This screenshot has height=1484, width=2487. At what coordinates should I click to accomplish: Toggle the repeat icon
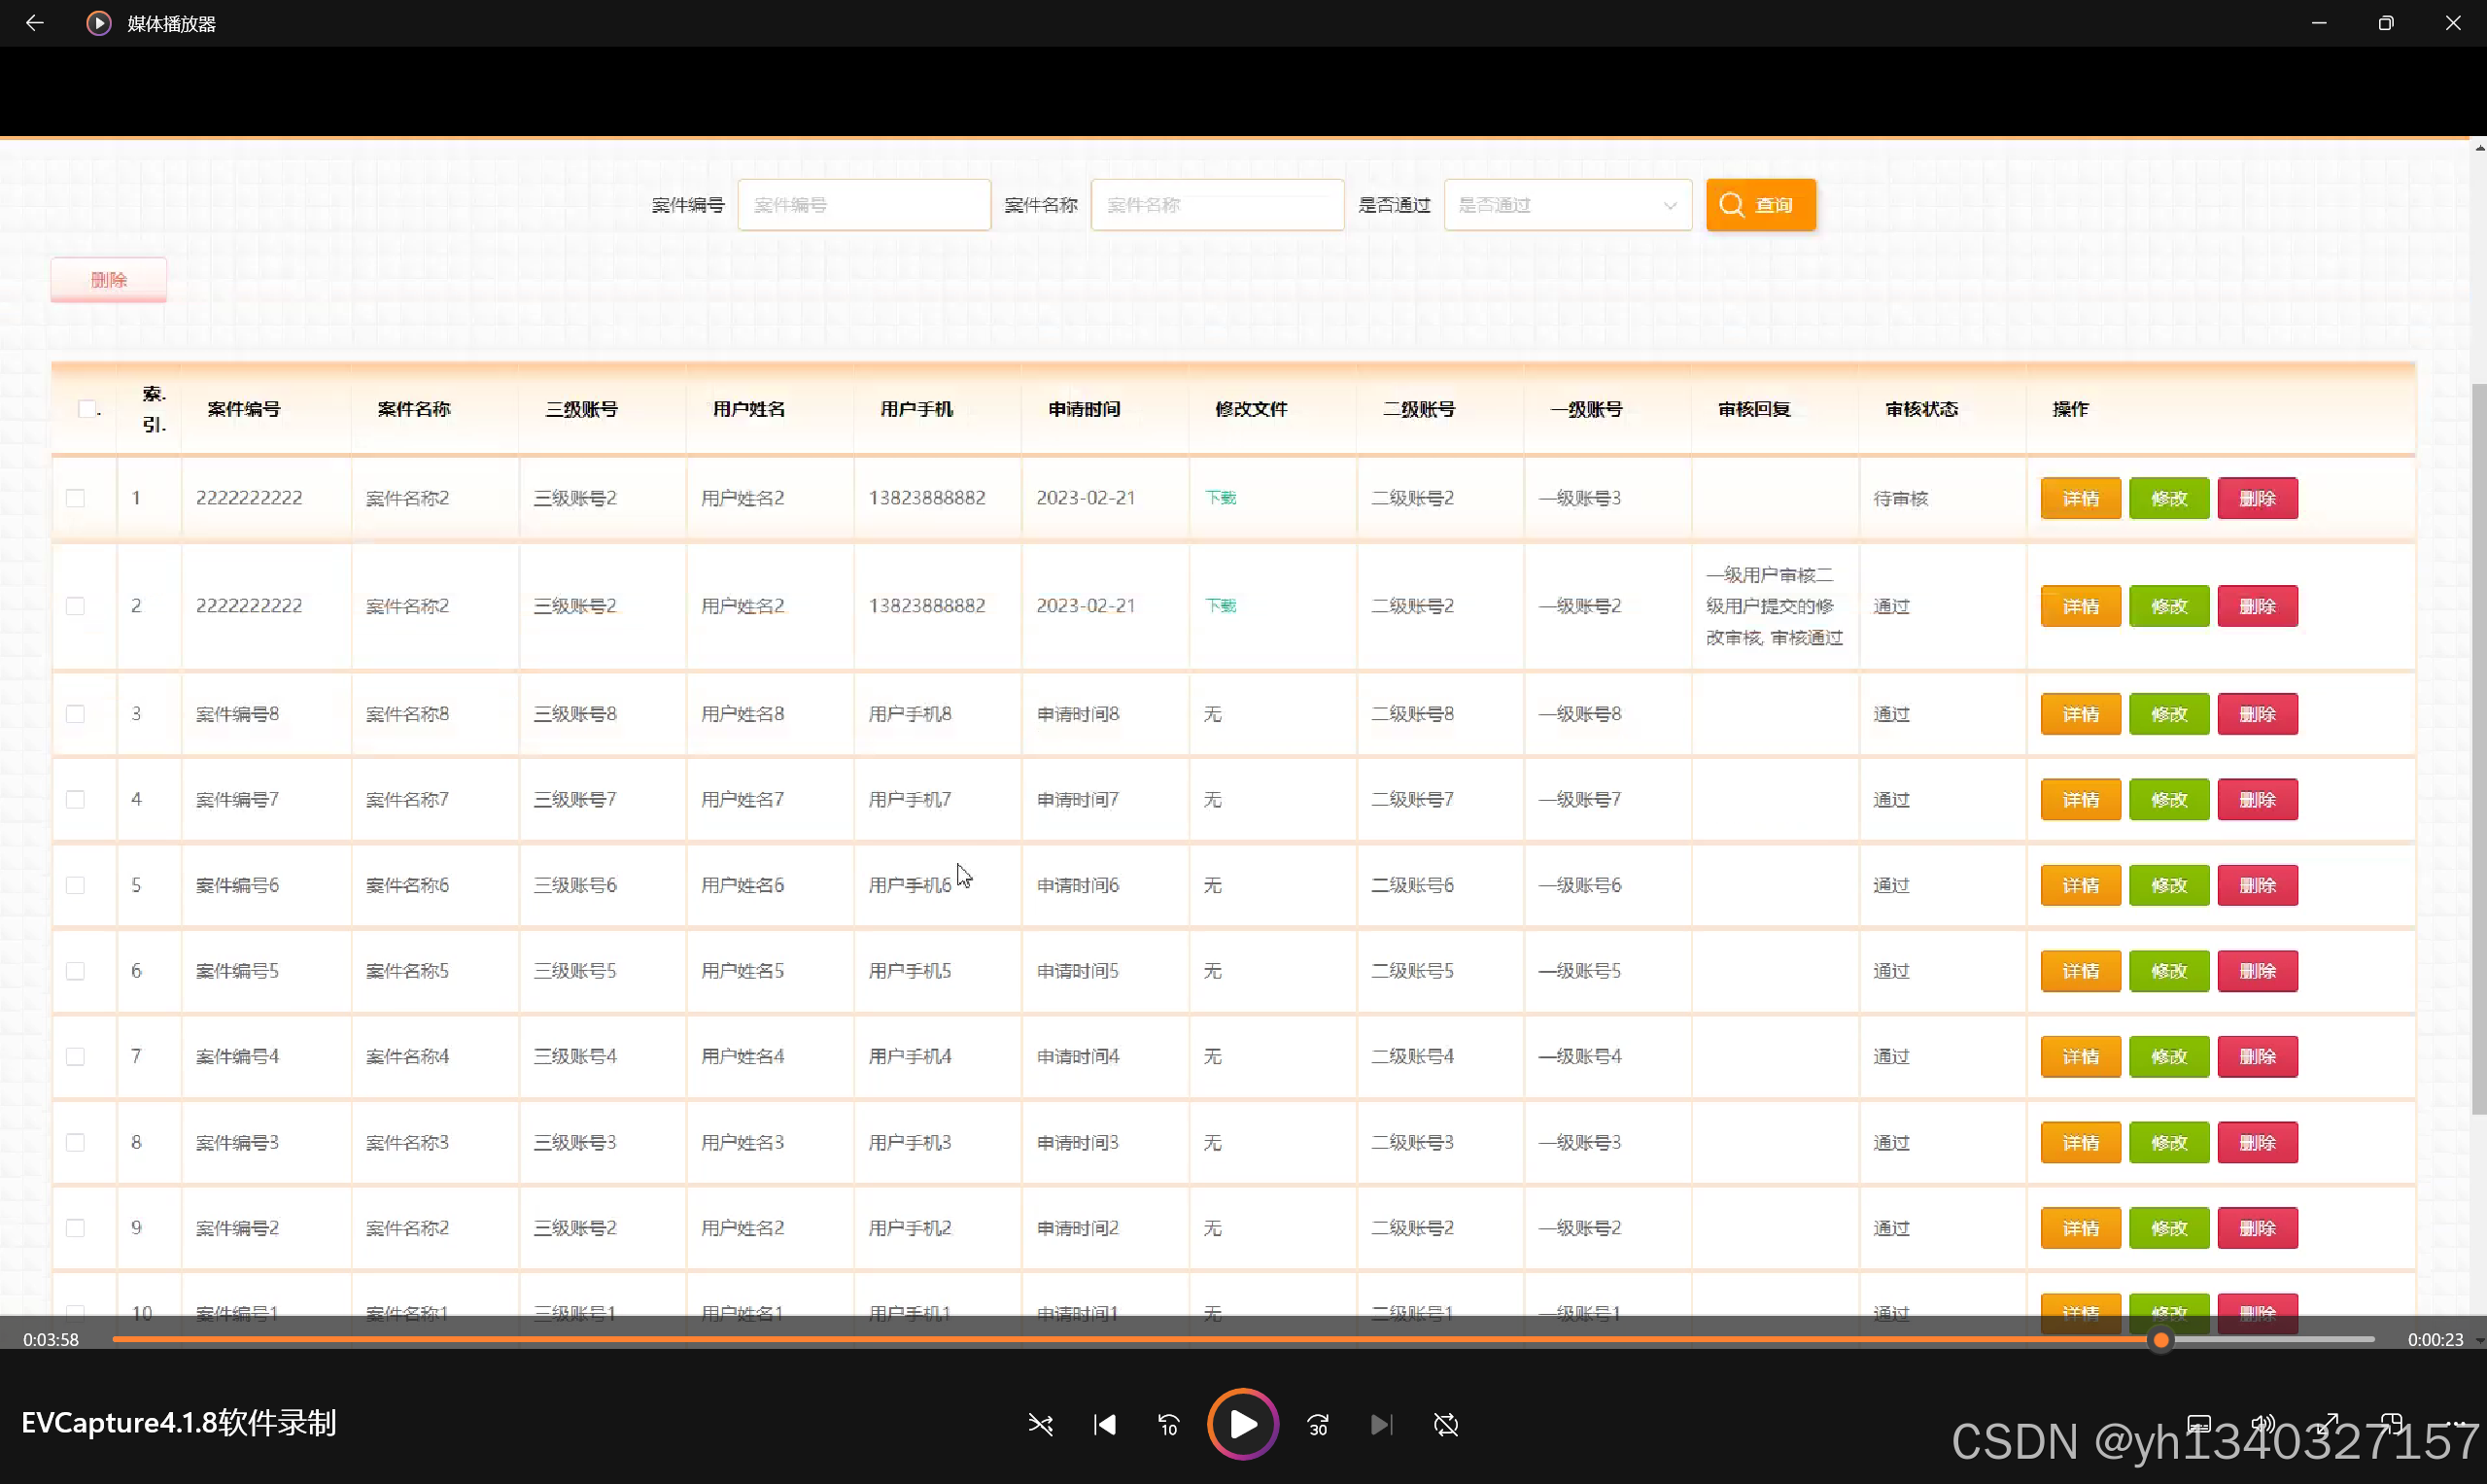click(1446, 1424)
